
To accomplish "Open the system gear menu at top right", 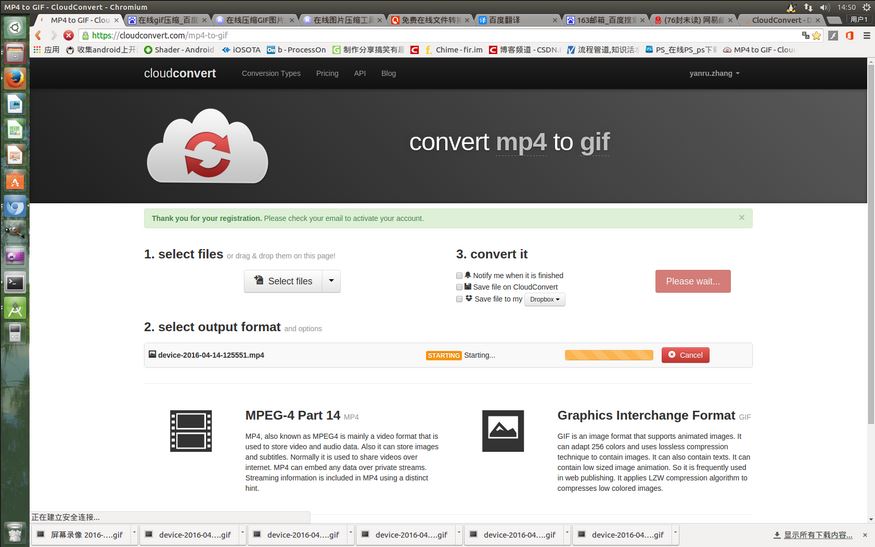I will 866,7.
